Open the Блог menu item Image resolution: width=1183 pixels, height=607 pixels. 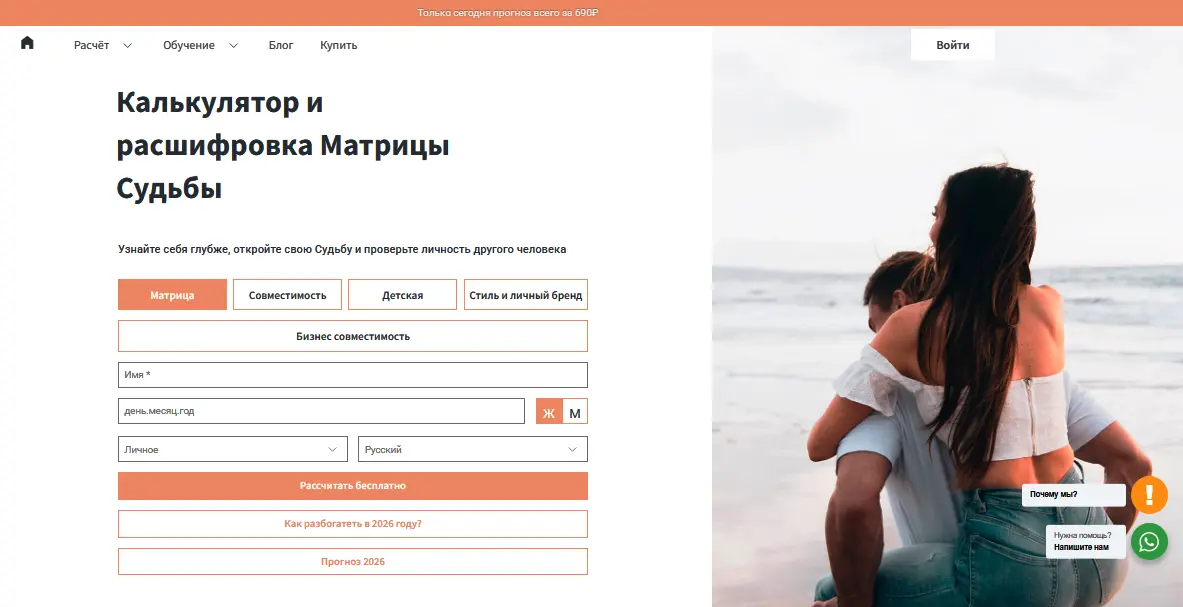point(281,45)
